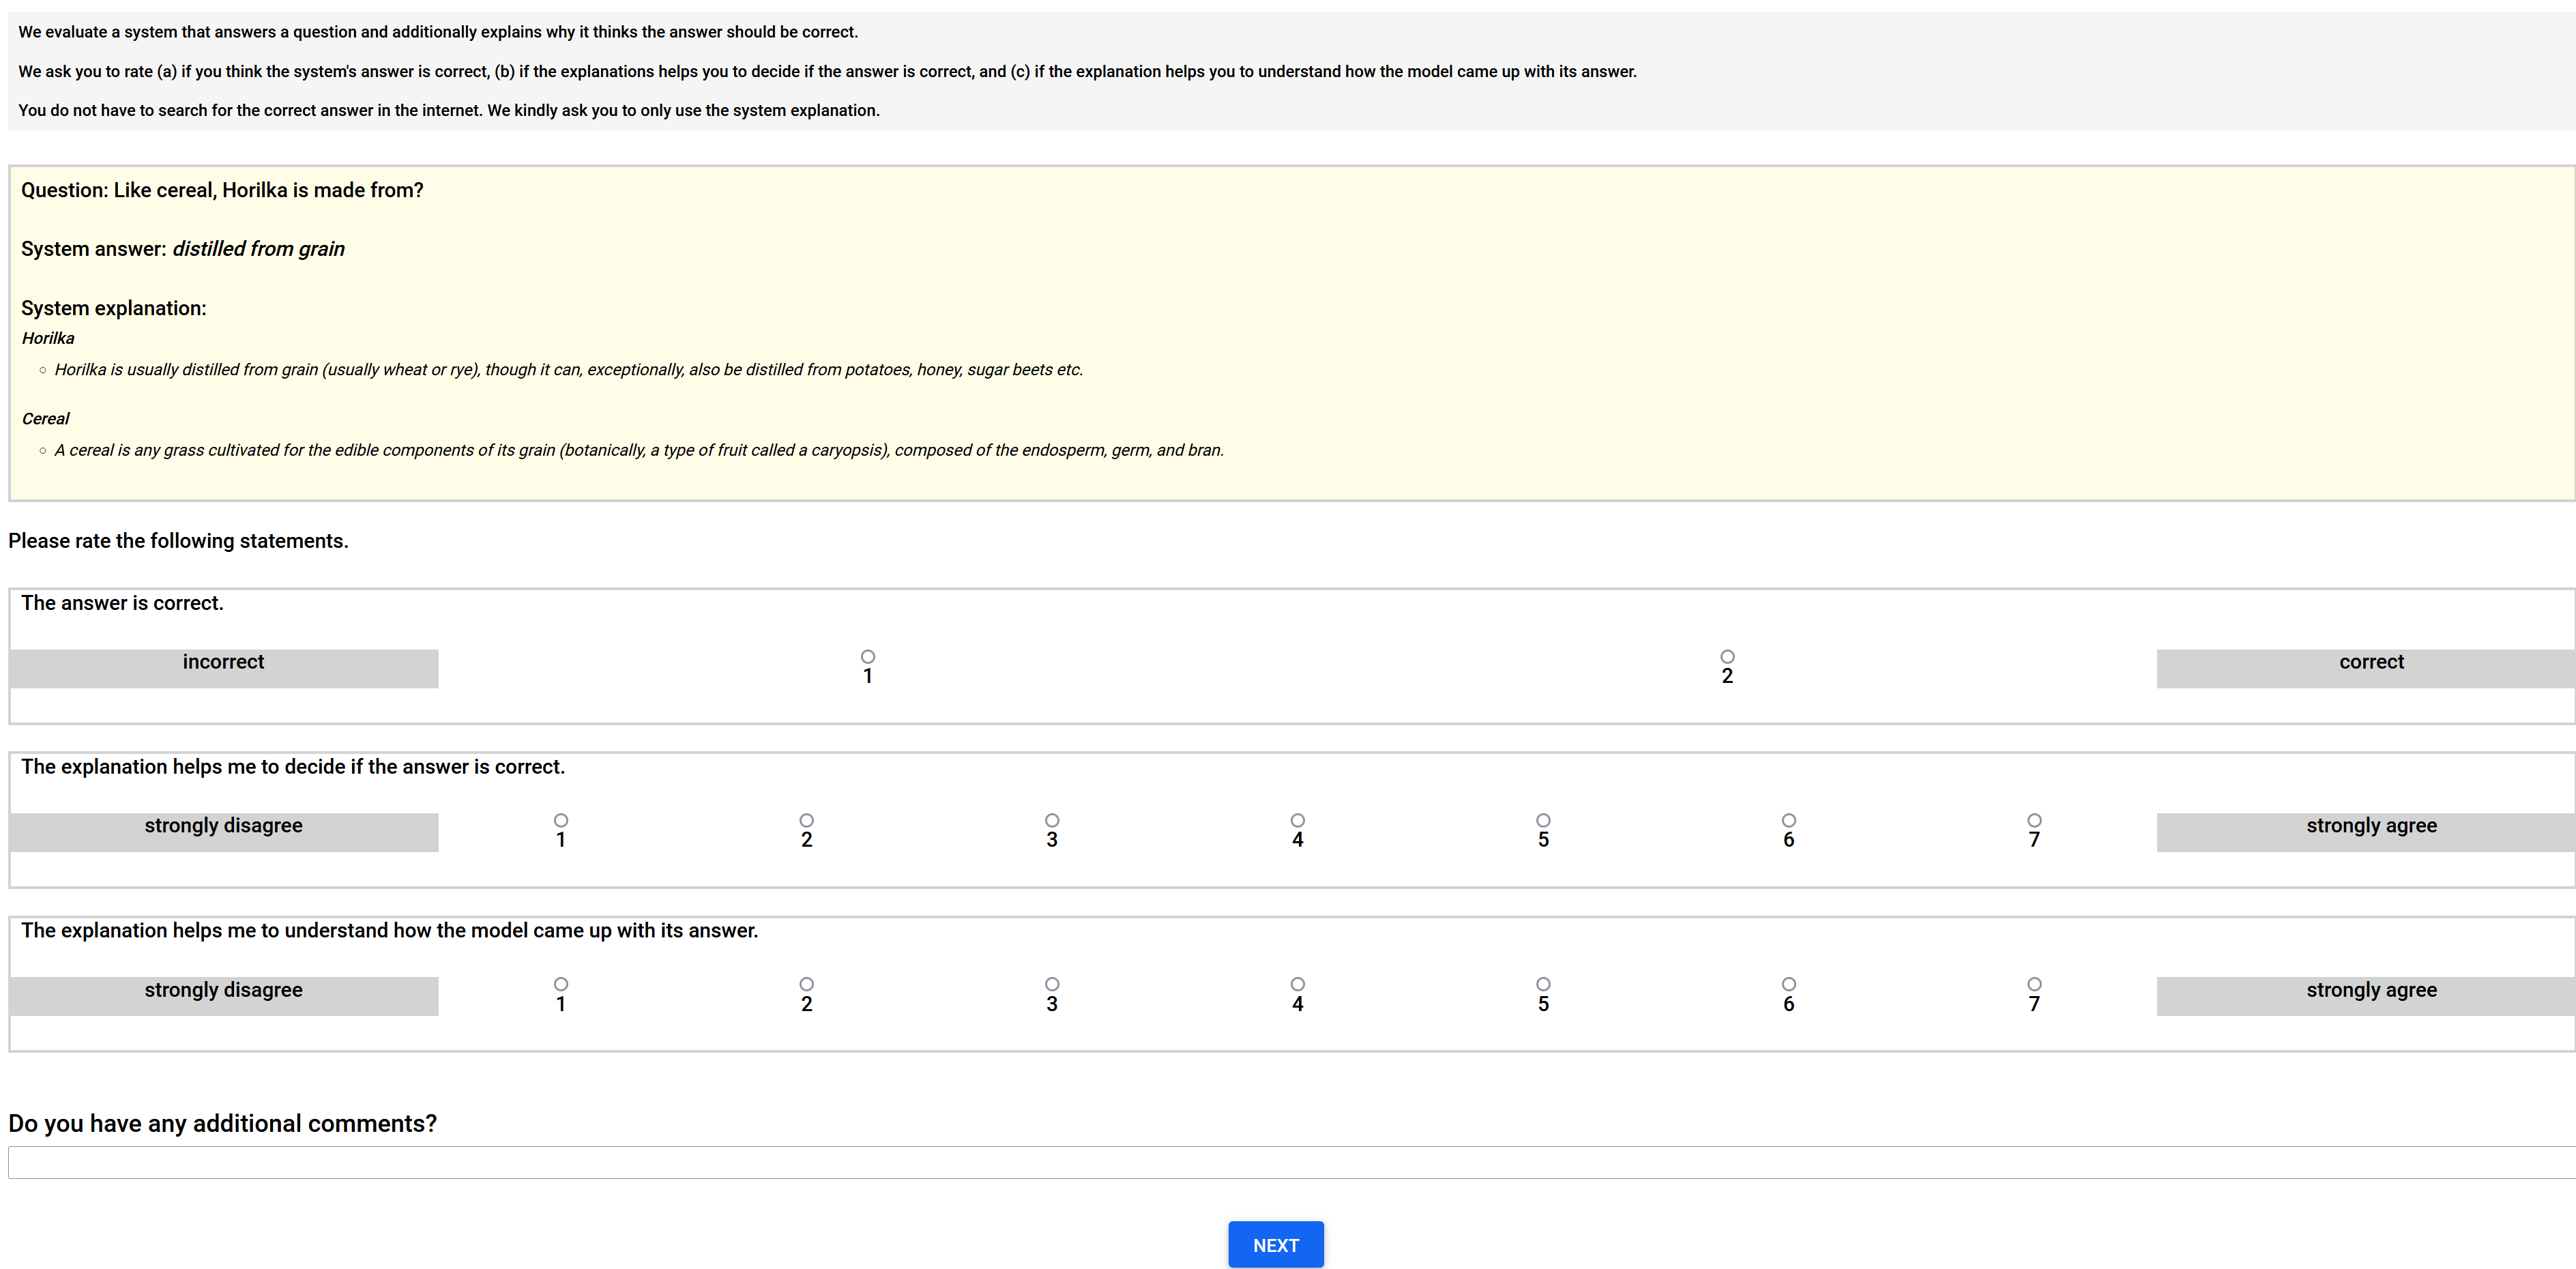Screen dimensions: 2576x1269
Task: Click the 'Horilka' explanation heading
Action: pyautogui.click(x=48, y=338)
